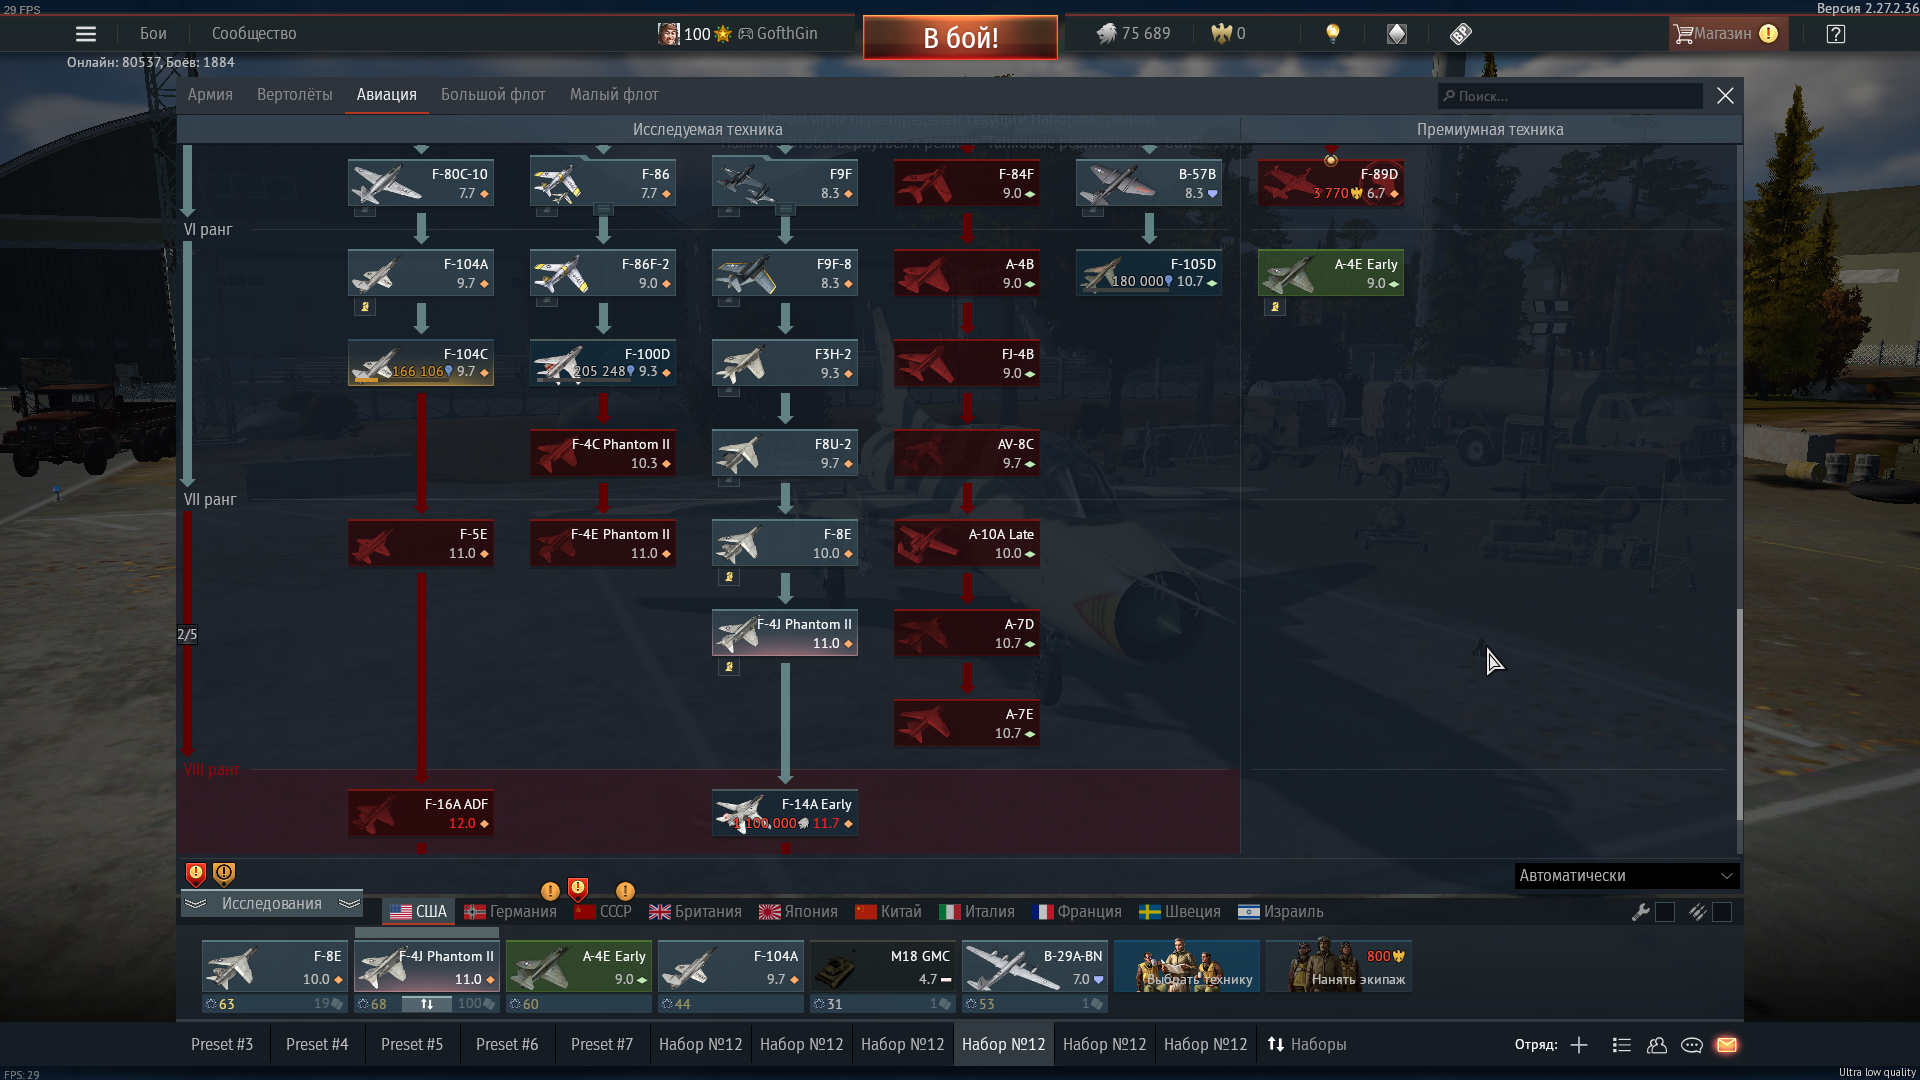The height and width of the screenshot is (1080, 1920).
Task: Select the F-16A ADF aircraft
Action: pyautogui.click(x=421, y=813)
